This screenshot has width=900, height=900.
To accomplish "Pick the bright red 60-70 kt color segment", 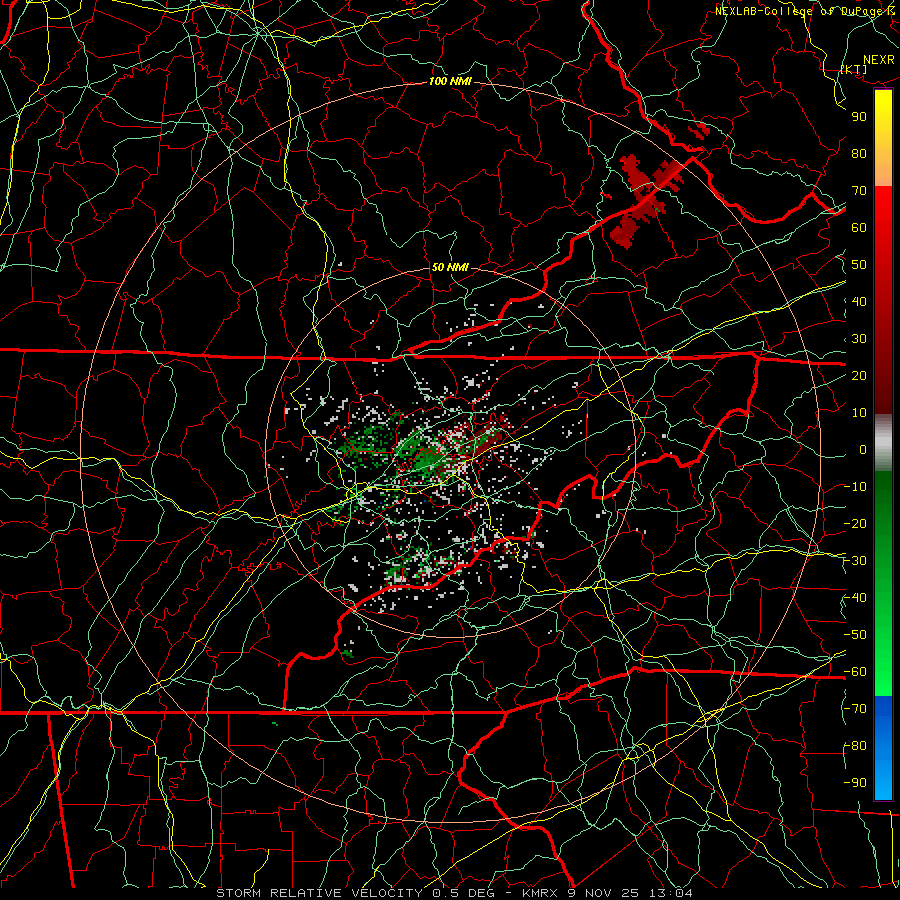I will click(x=883, y=205).
